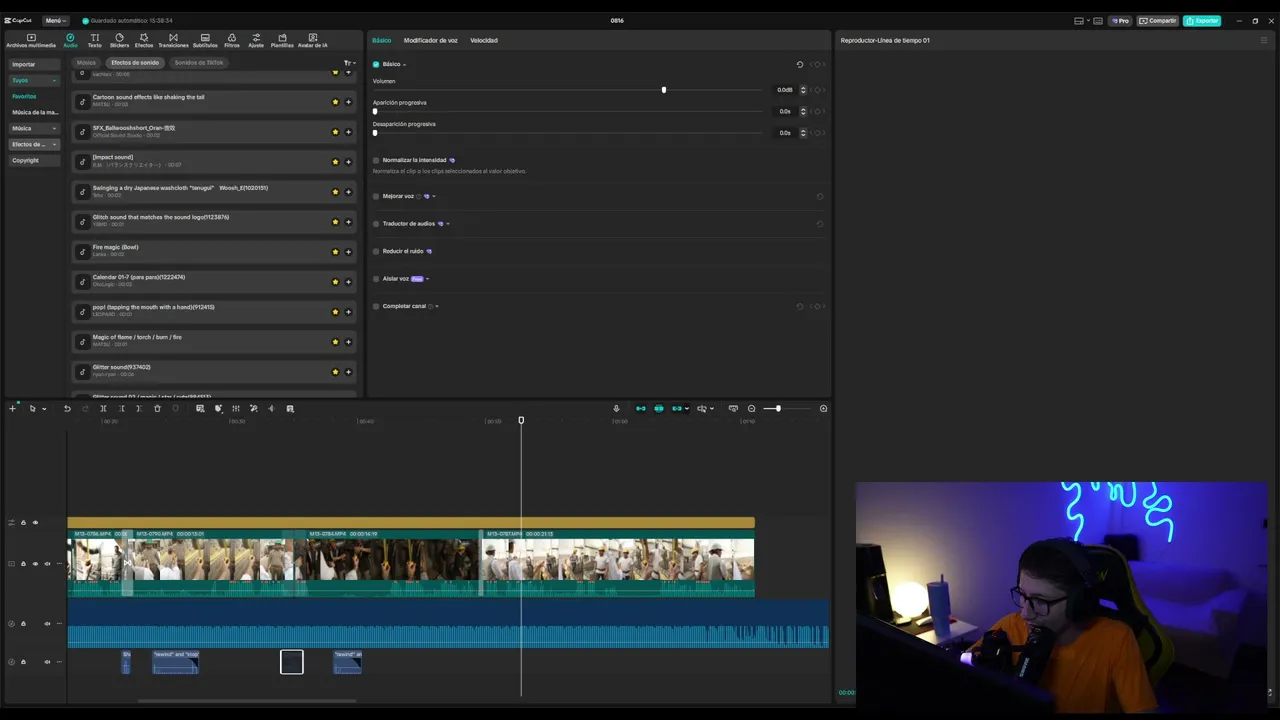Open the Transiciones panel
1280x720 pixels.
coord(173,40)
